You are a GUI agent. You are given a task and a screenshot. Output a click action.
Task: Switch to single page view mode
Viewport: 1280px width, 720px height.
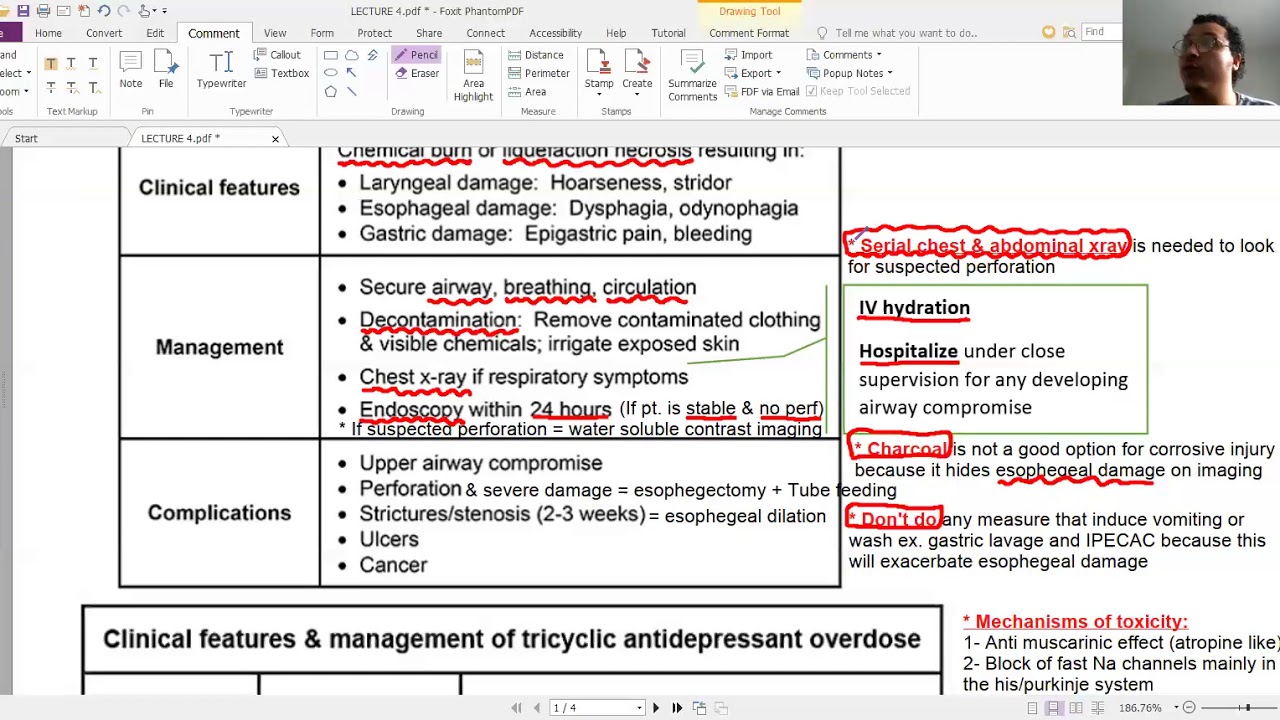coord(1032,708)
